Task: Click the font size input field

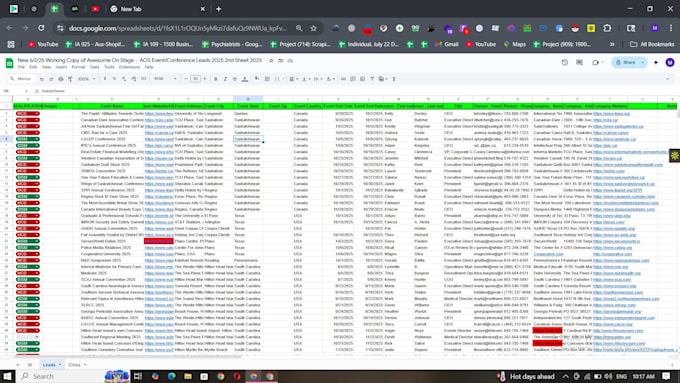Action: click(195, 79)
